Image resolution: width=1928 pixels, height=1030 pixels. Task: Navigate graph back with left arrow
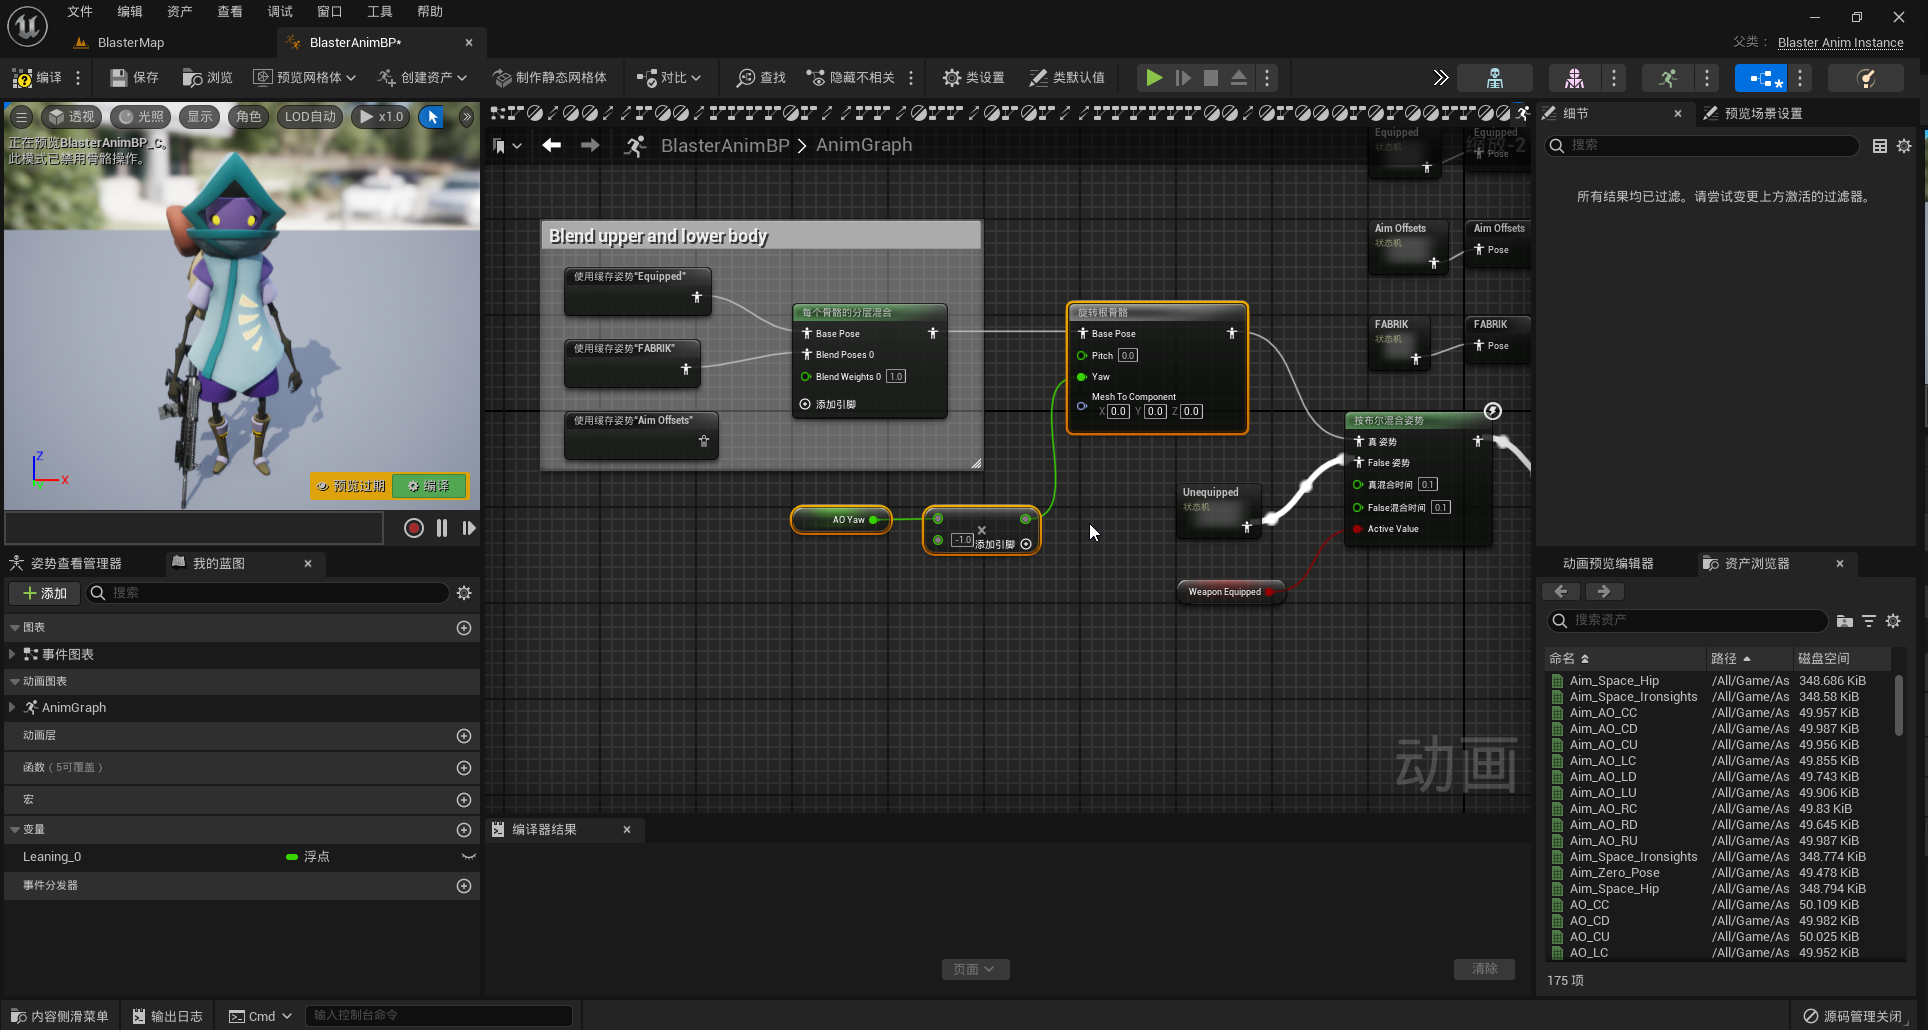tap(551, 145)
